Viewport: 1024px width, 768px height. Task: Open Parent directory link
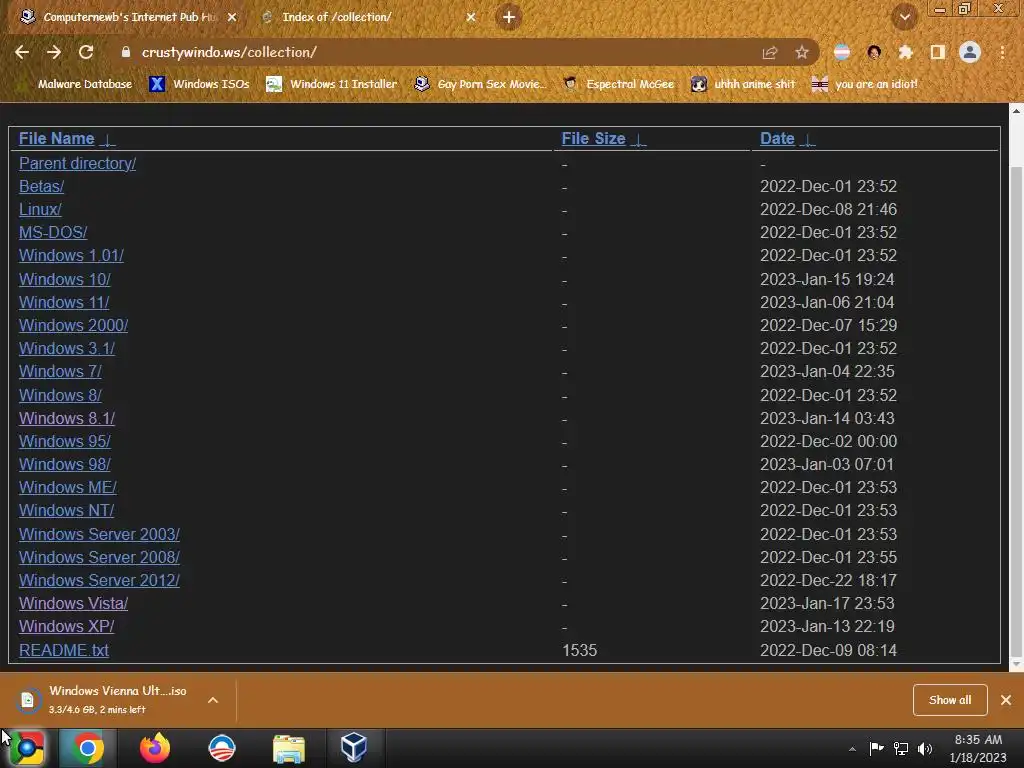tap(78, 163)
